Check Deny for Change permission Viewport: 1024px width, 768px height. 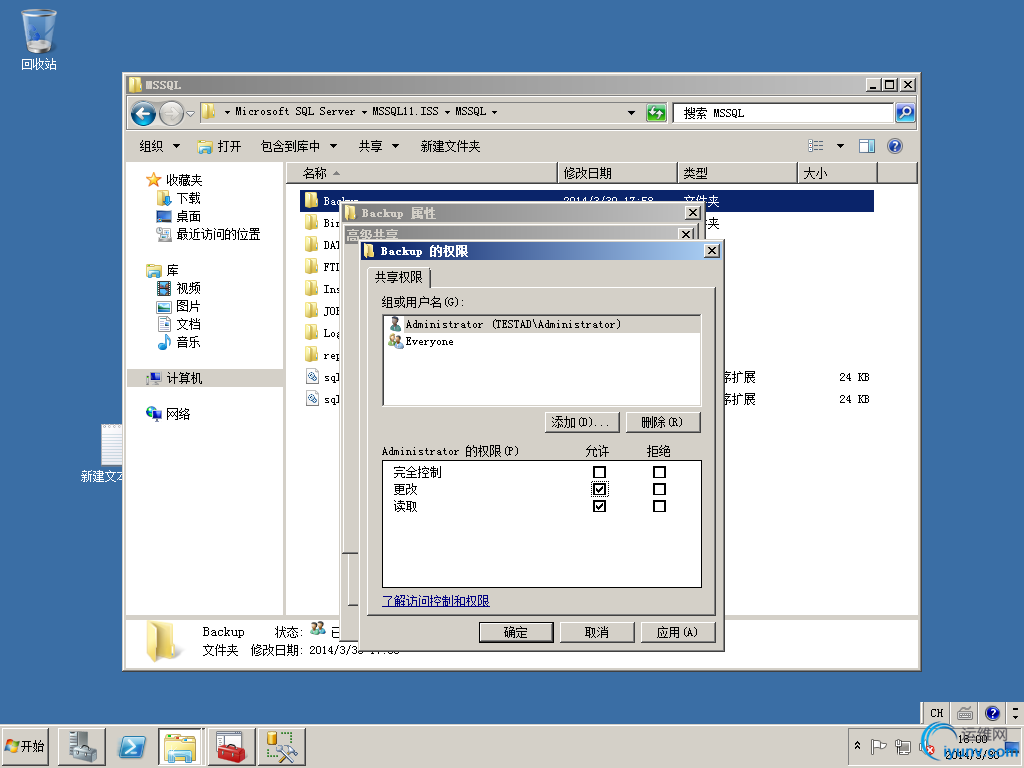coord(659,489)
